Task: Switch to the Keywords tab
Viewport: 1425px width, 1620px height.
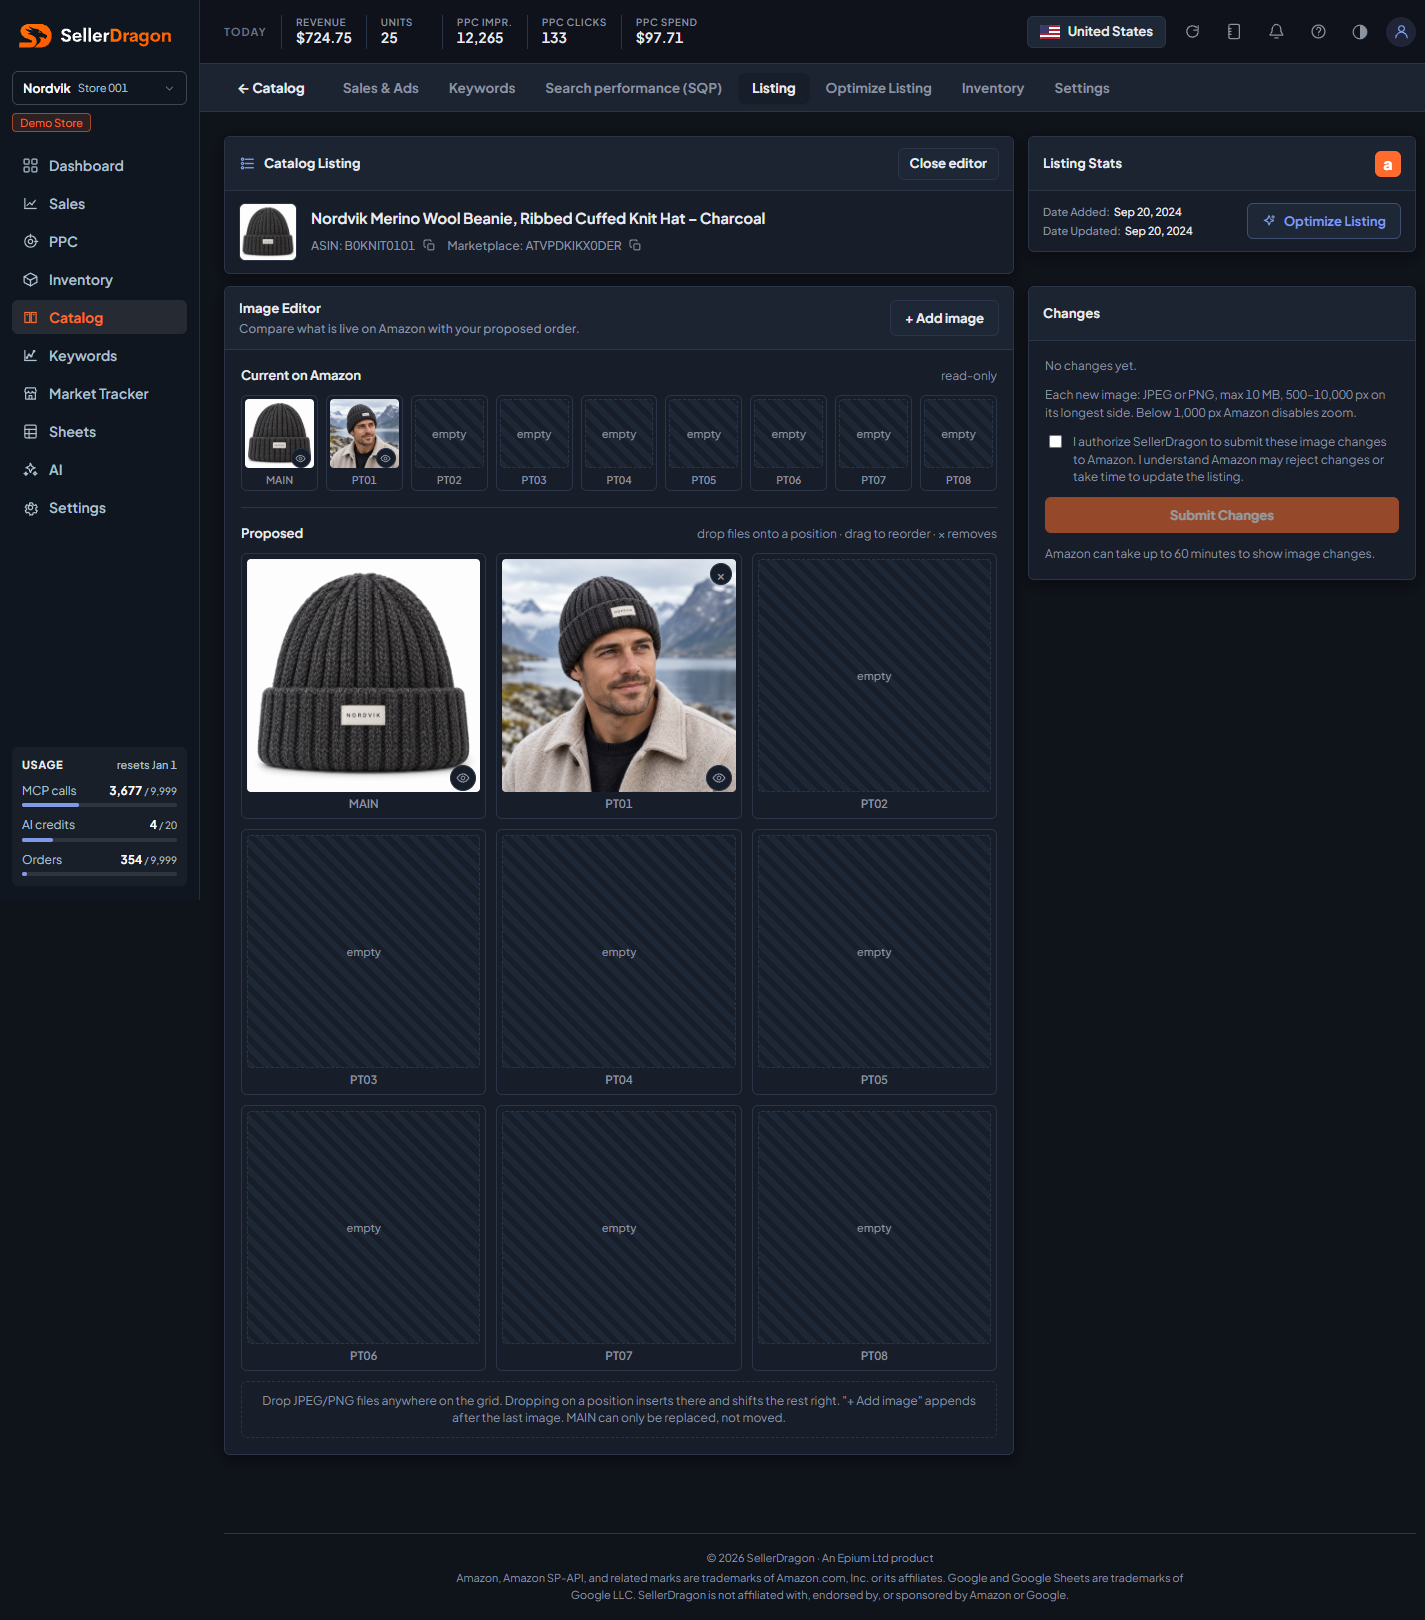Action: 482,88
